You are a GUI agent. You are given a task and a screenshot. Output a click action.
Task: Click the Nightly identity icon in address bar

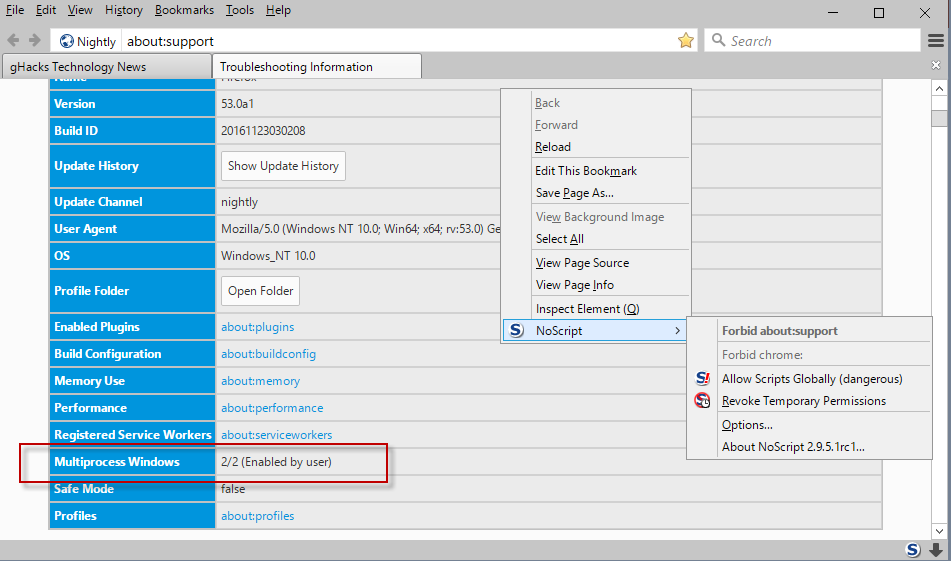pyautogui.click(x=67, y=41)
